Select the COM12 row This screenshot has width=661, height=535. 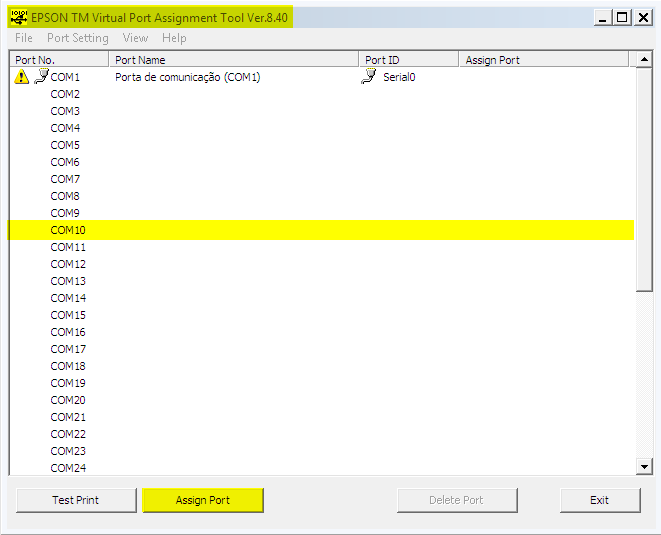click(322, 264)
